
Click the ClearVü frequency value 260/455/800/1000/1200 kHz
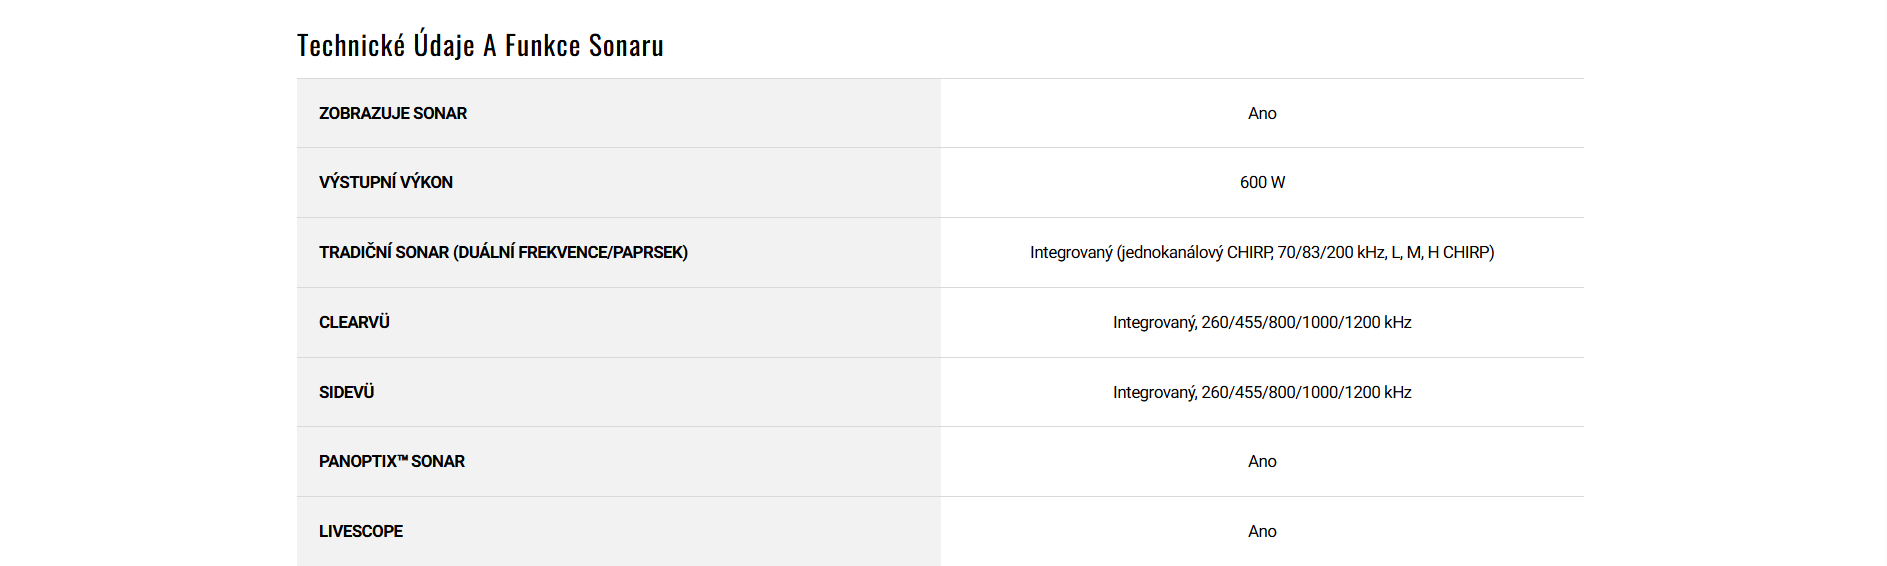tap(1306, 323)
